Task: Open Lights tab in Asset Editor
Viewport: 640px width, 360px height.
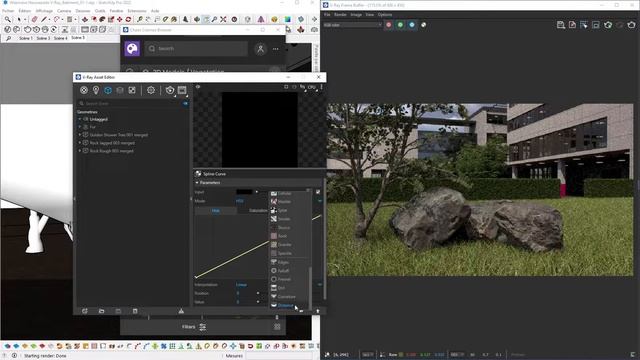Action: [96, 90]
